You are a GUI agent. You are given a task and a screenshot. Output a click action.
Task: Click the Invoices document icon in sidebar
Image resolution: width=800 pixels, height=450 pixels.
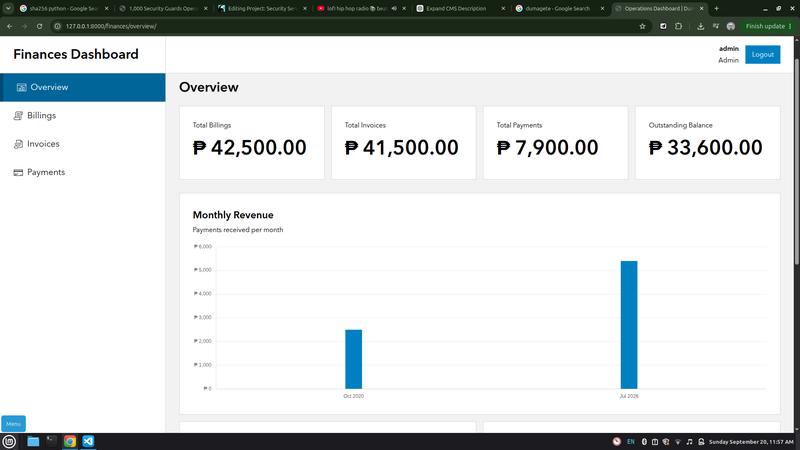click(18, 144)
